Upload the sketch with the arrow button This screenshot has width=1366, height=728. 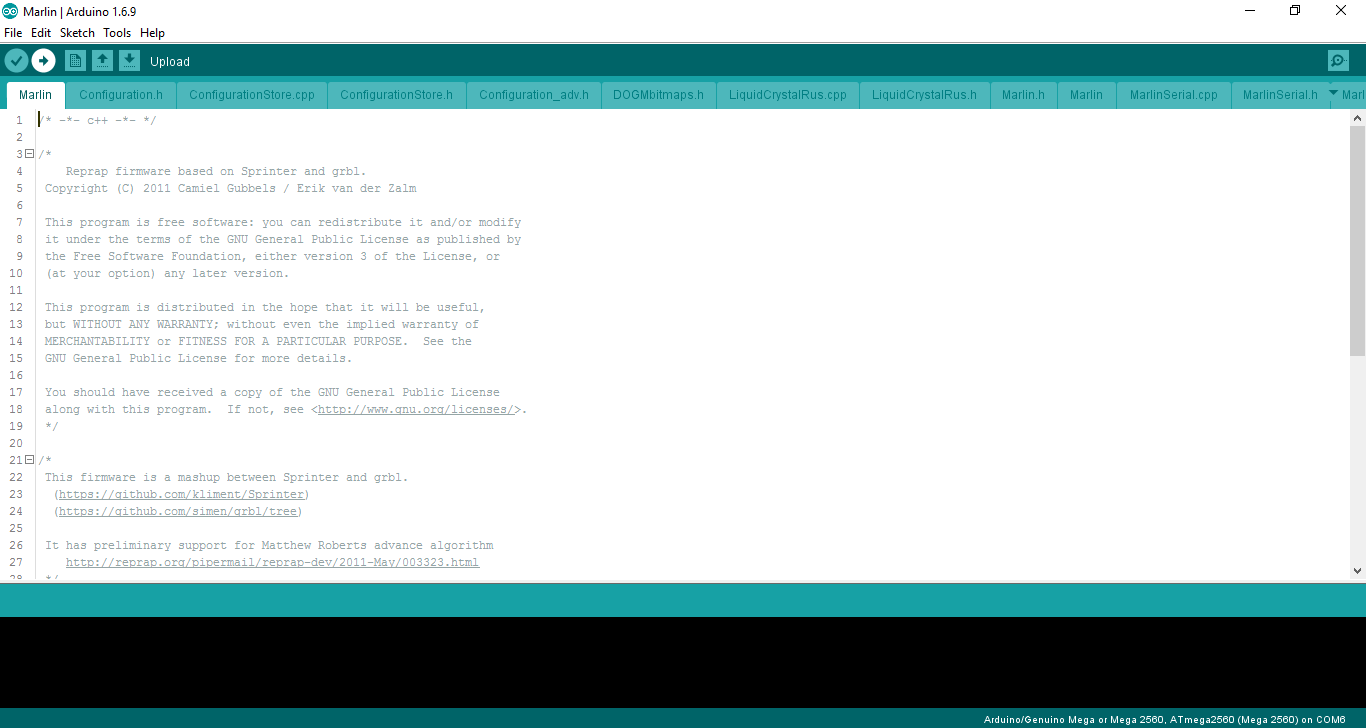pyautogui.click(x=43, y=61)
